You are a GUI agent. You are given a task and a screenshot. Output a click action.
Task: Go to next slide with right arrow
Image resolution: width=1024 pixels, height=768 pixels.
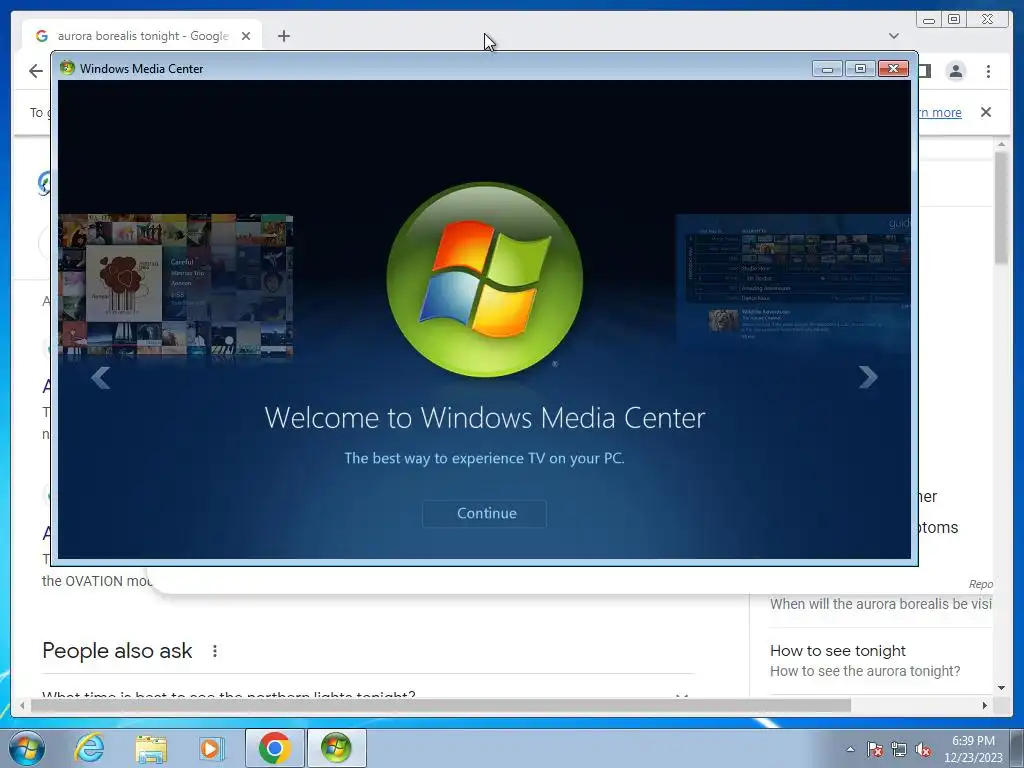(x=867, y=377)
